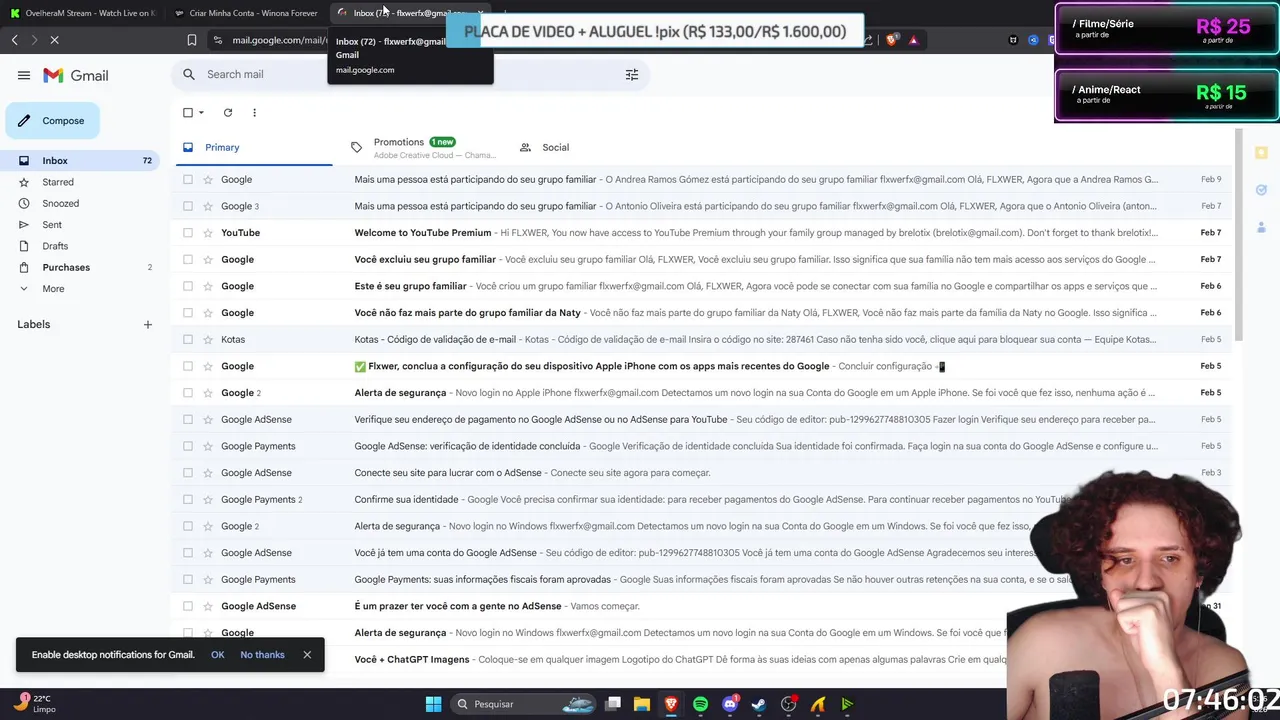Check 'É um prazer ter você' email checkbox
This screenshot has width=1280, height=720.
(188, 606)
